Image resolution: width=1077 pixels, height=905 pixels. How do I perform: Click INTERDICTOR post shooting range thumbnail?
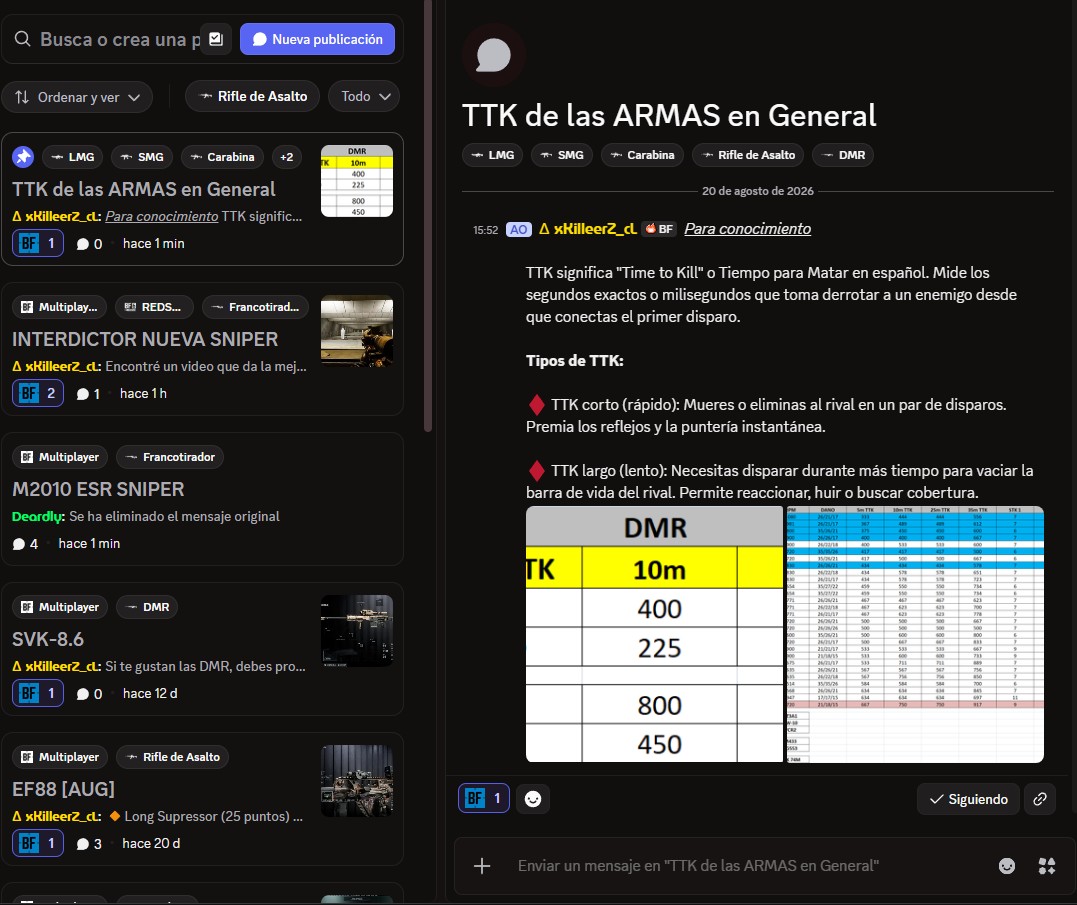pyautogui.click(x=357, y=332)
